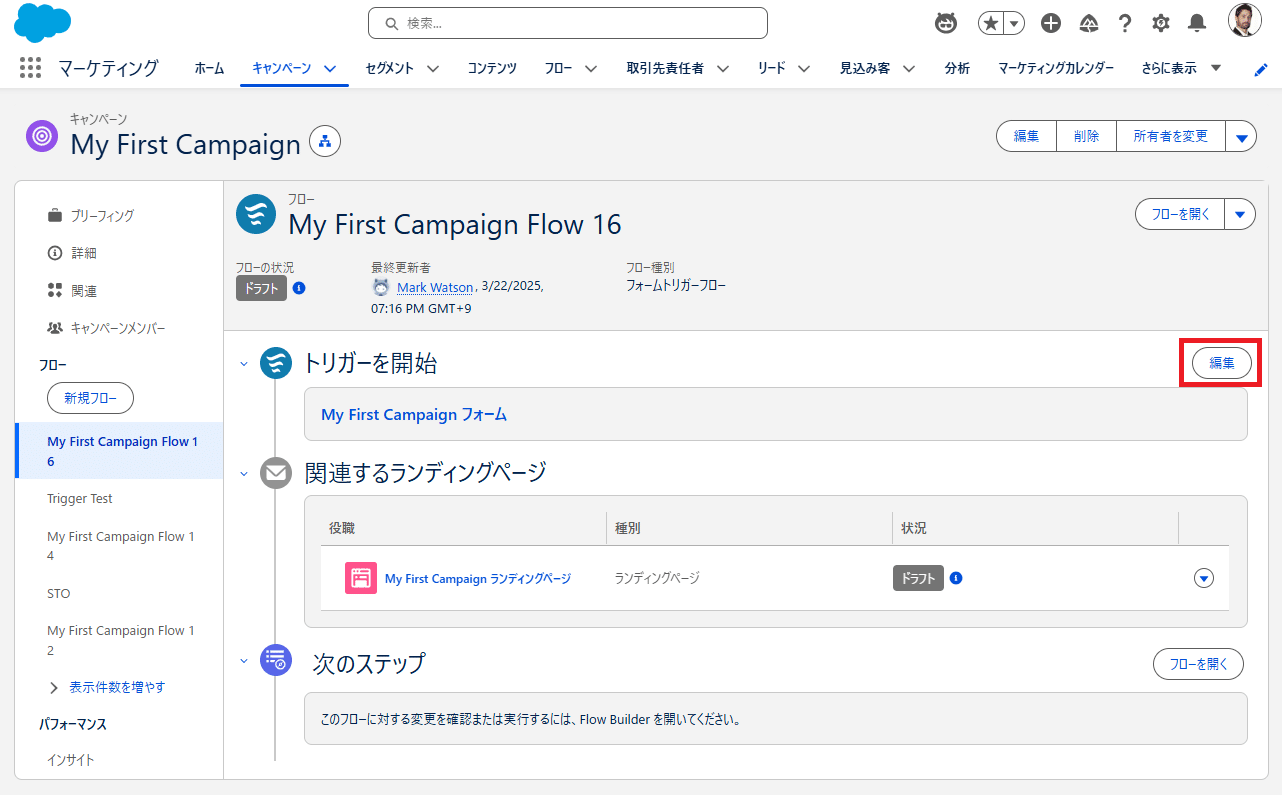Click the キャンペーンメンバー people icon

[55, 328]
